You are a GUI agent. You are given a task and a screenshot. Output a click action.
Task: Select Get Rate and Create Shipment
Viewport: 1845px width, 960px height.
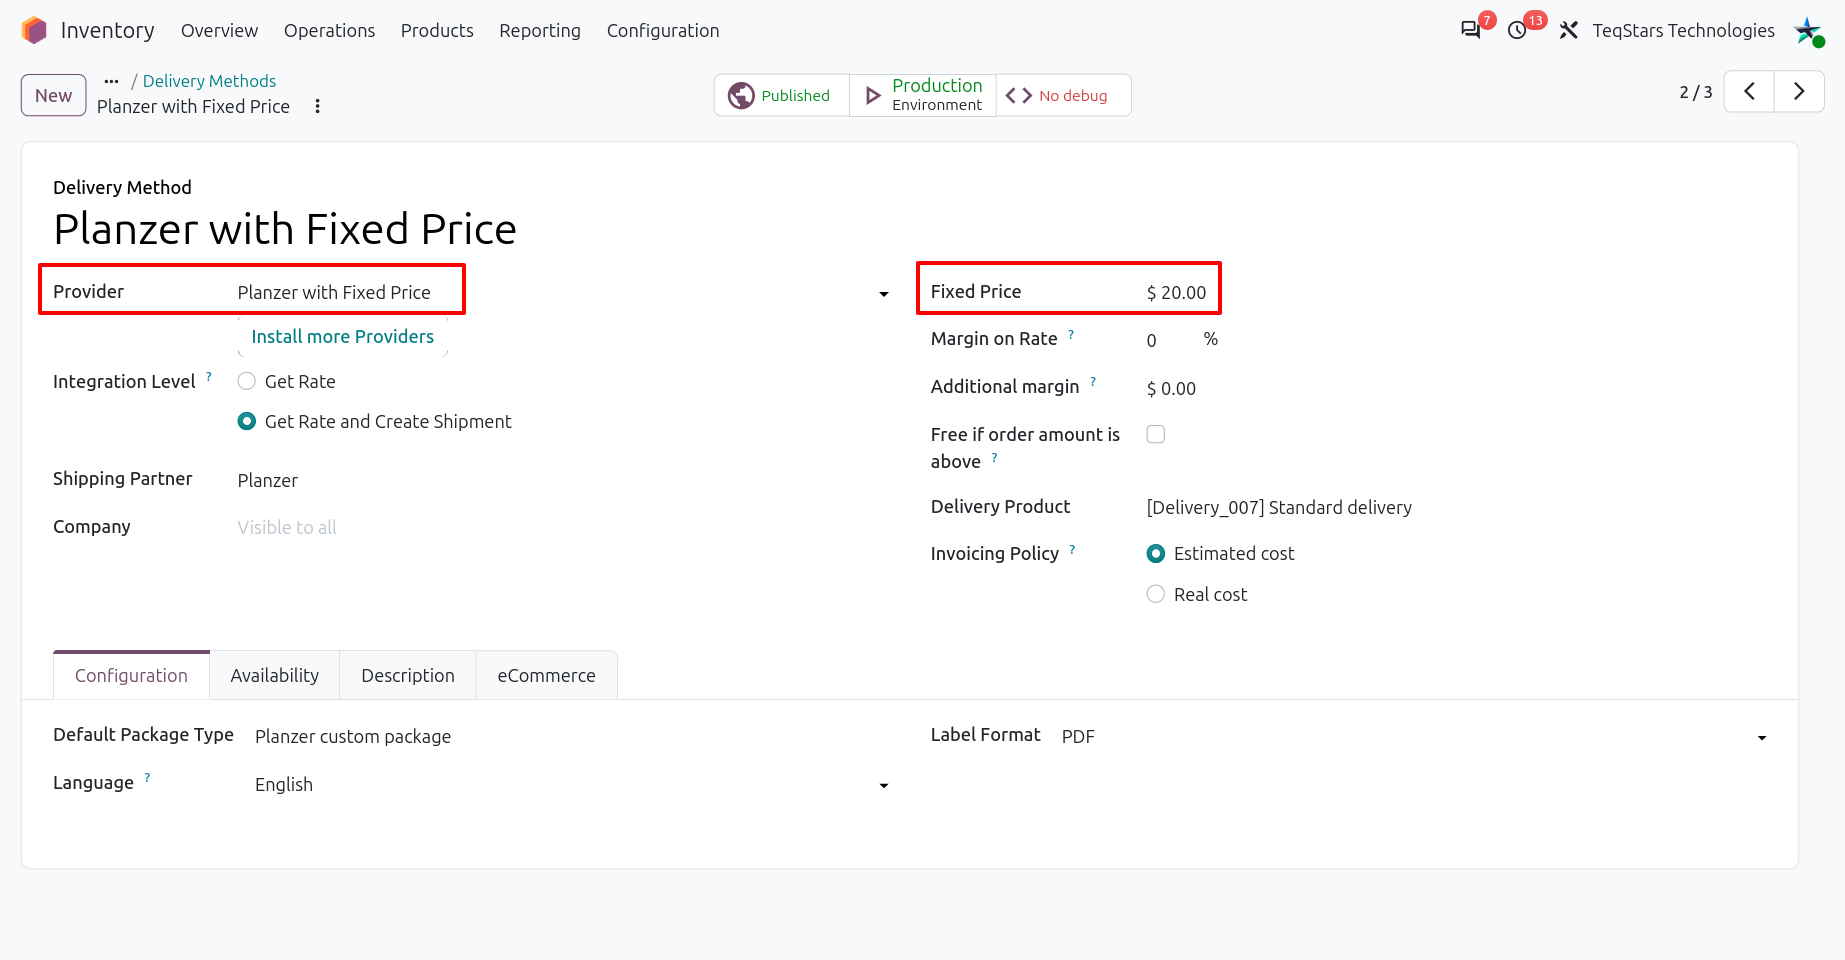point(247,422)
